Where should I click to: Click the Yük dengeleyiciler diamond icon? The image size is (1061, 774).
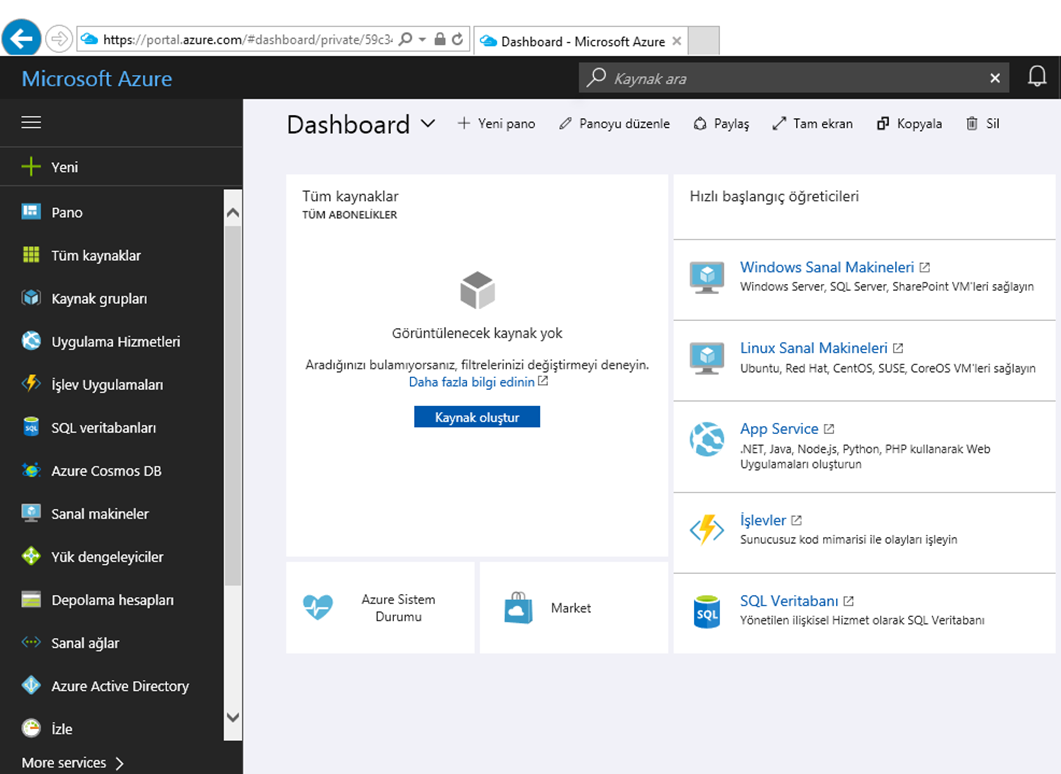31,556
